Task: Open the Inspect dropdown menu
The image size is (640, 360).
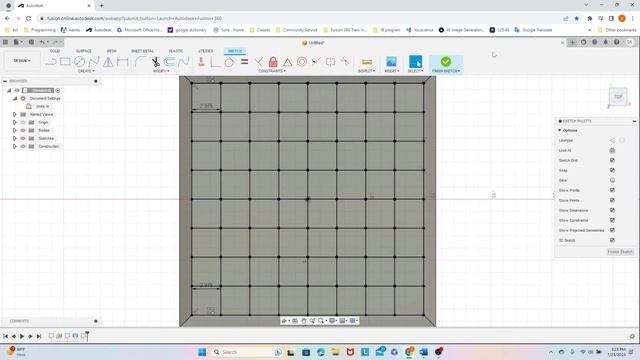Action: point(367,71)
